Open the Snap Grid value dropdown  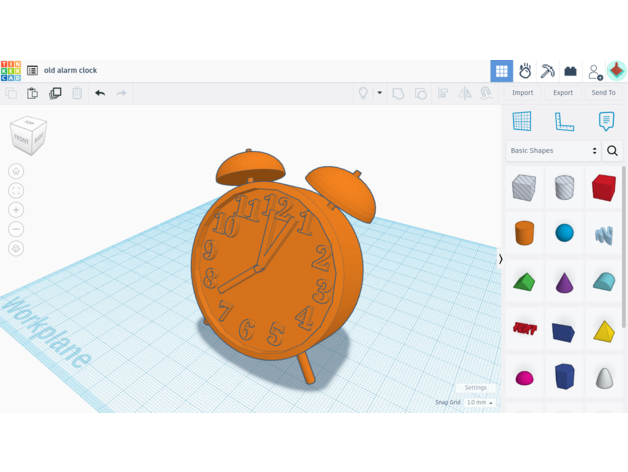tap(479, 403)
